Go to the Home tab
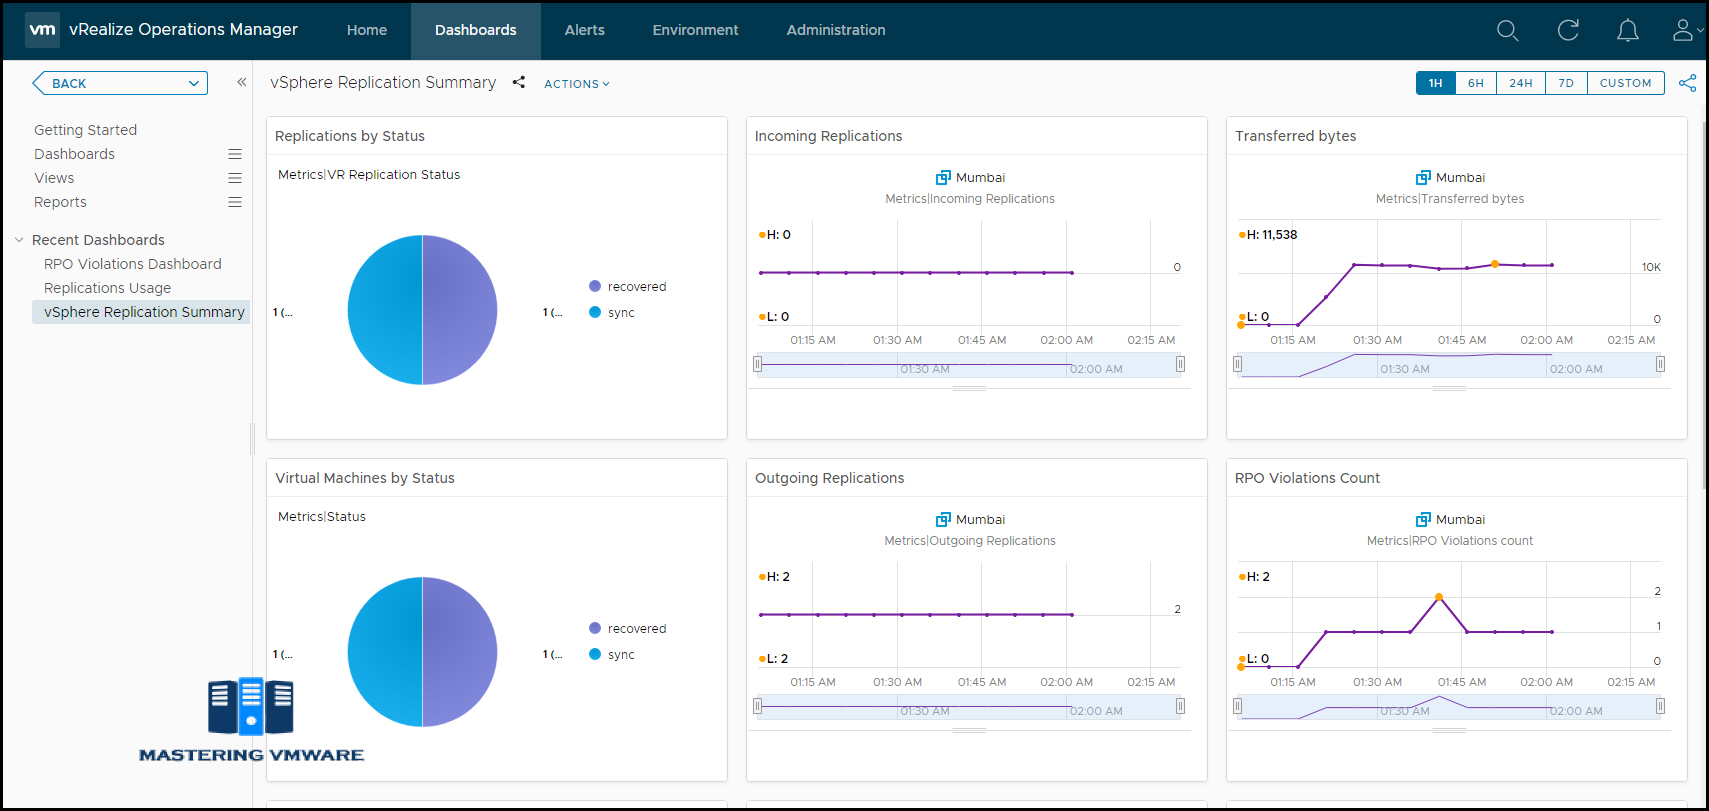 click(x=367, y=30)
